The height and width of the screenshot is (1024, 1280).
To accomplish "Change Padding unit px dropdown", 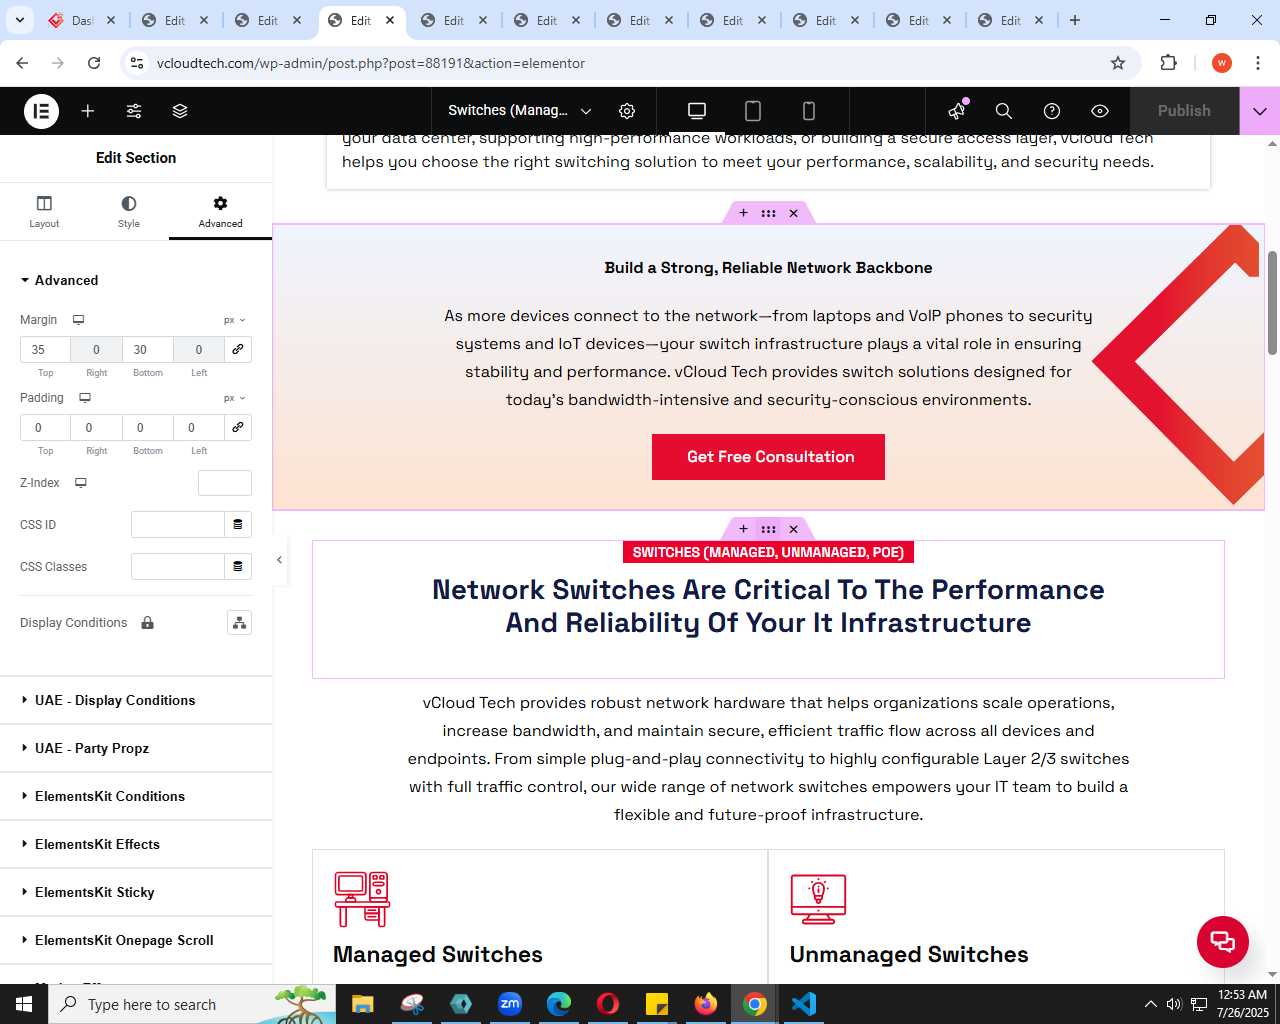I will (234, 398).
